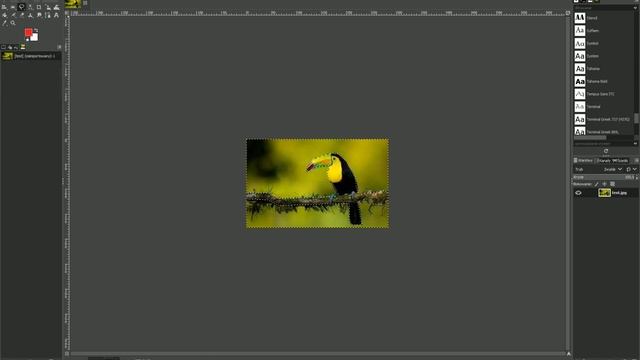Screen dimensions: 640x360
Task: Select the Fuzzy Select tool
Action: [30, 7]
